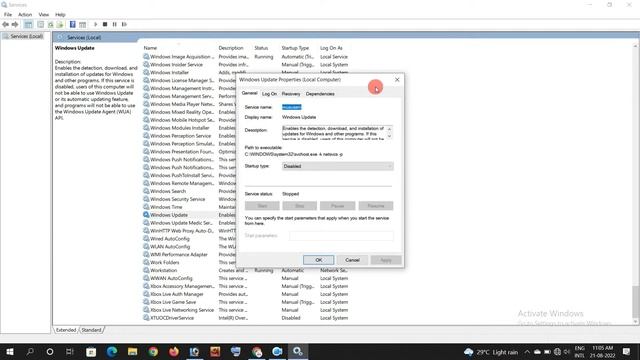The height and width of the screenshot is (360, 640).
Task: Select the Xbox Live Auth Manager row
Action: (x=246, y=294)
